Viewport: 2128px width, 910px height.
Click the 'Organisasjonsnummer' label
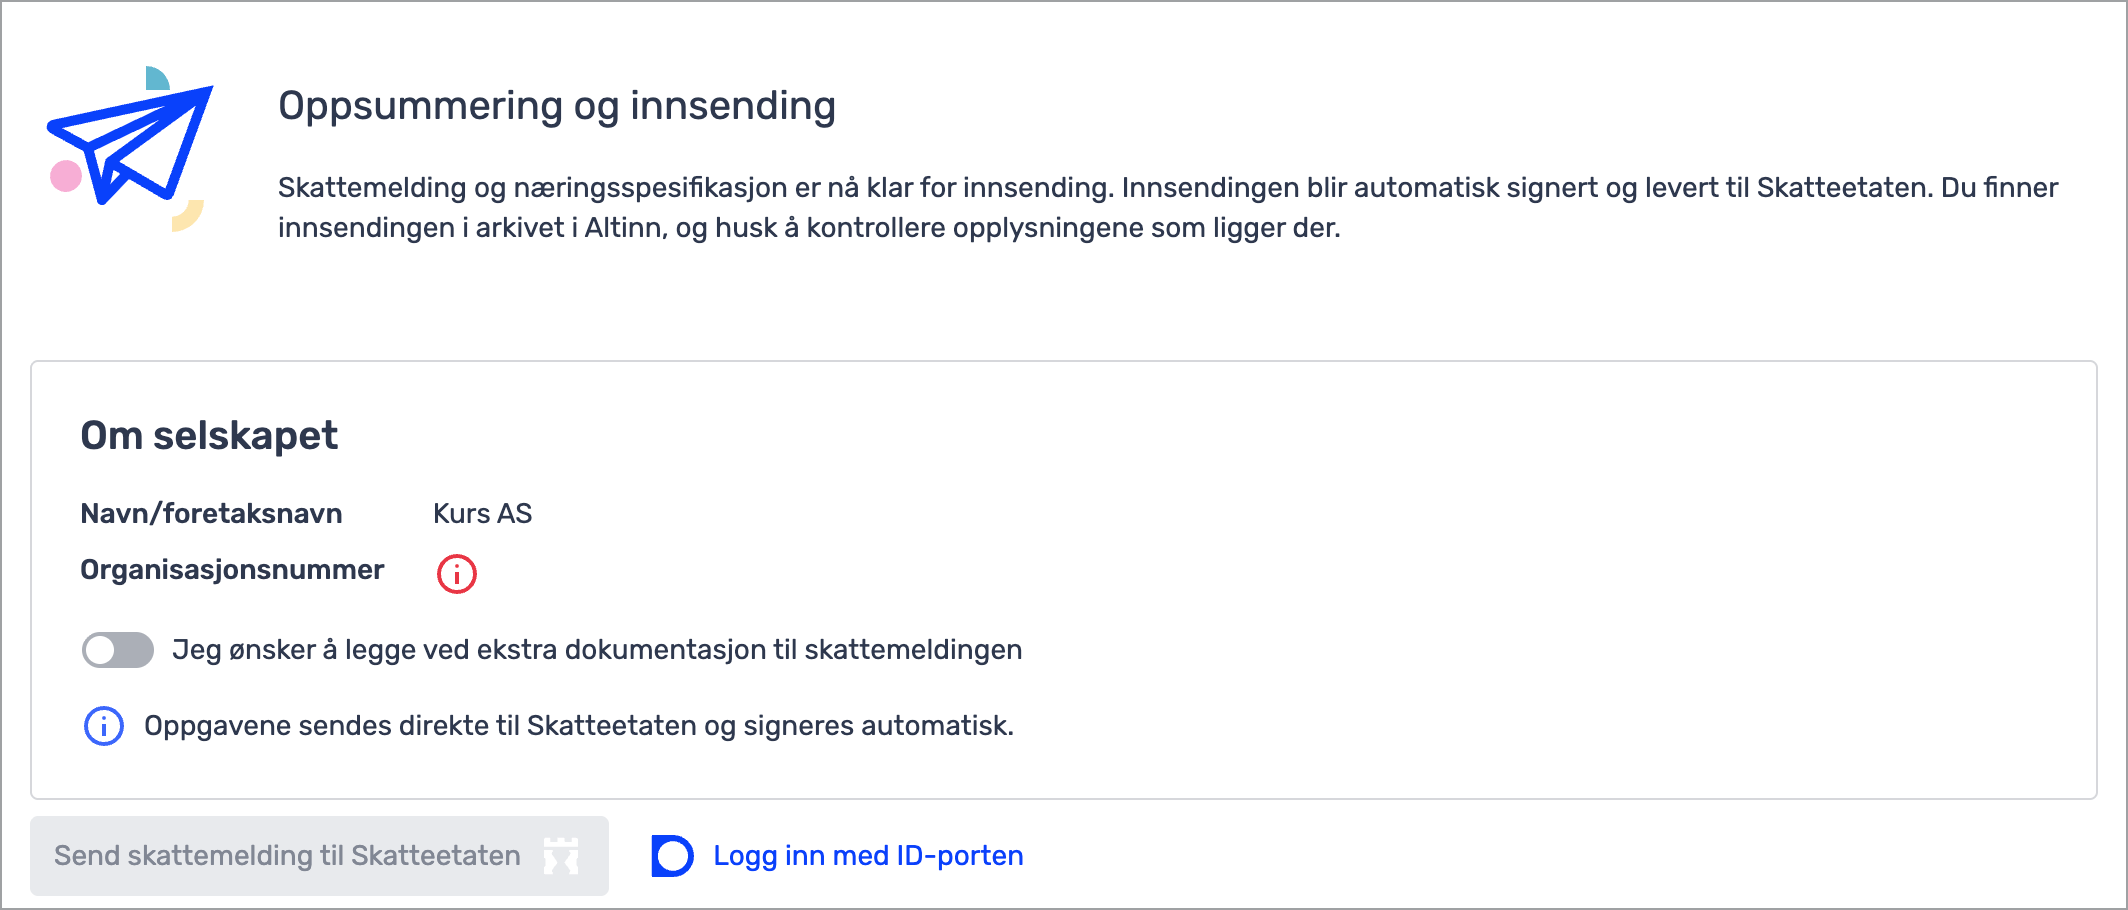click(x=232, y=570)
